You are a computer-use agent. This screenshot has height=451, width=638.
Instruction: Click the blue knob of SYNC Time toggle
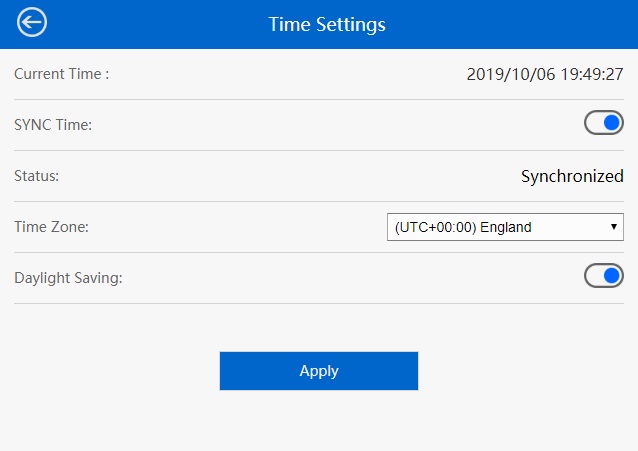[x=612, y=123]
